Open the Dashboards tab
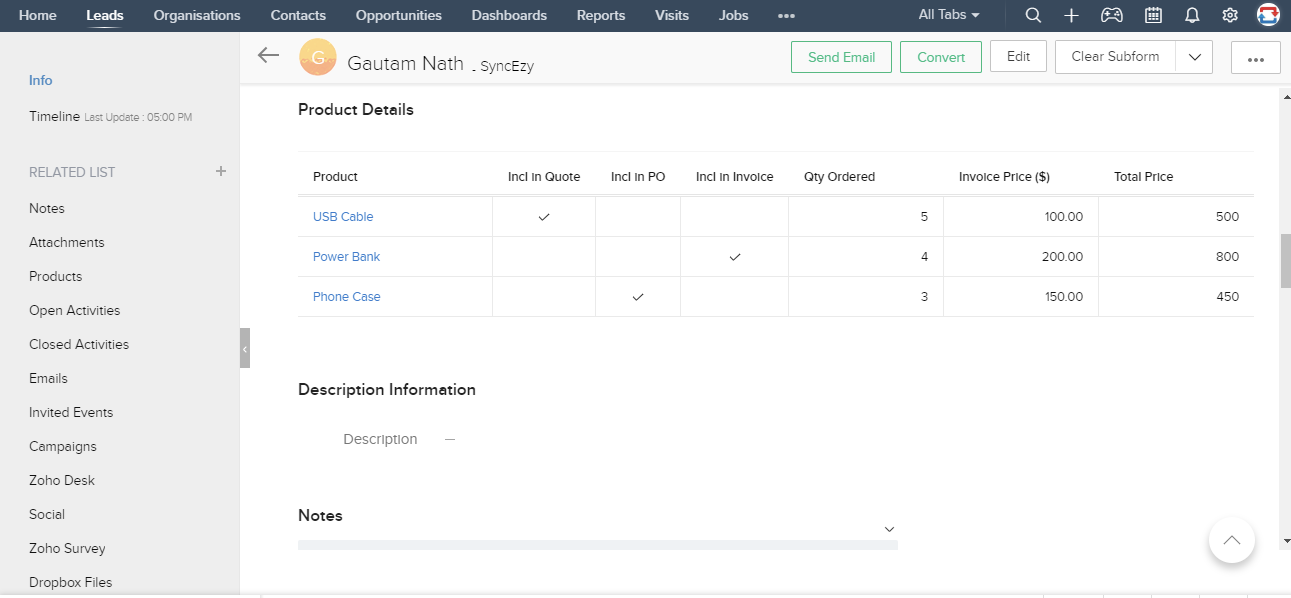Screen dimensions: 1291x598 click(x=509, y=15)
